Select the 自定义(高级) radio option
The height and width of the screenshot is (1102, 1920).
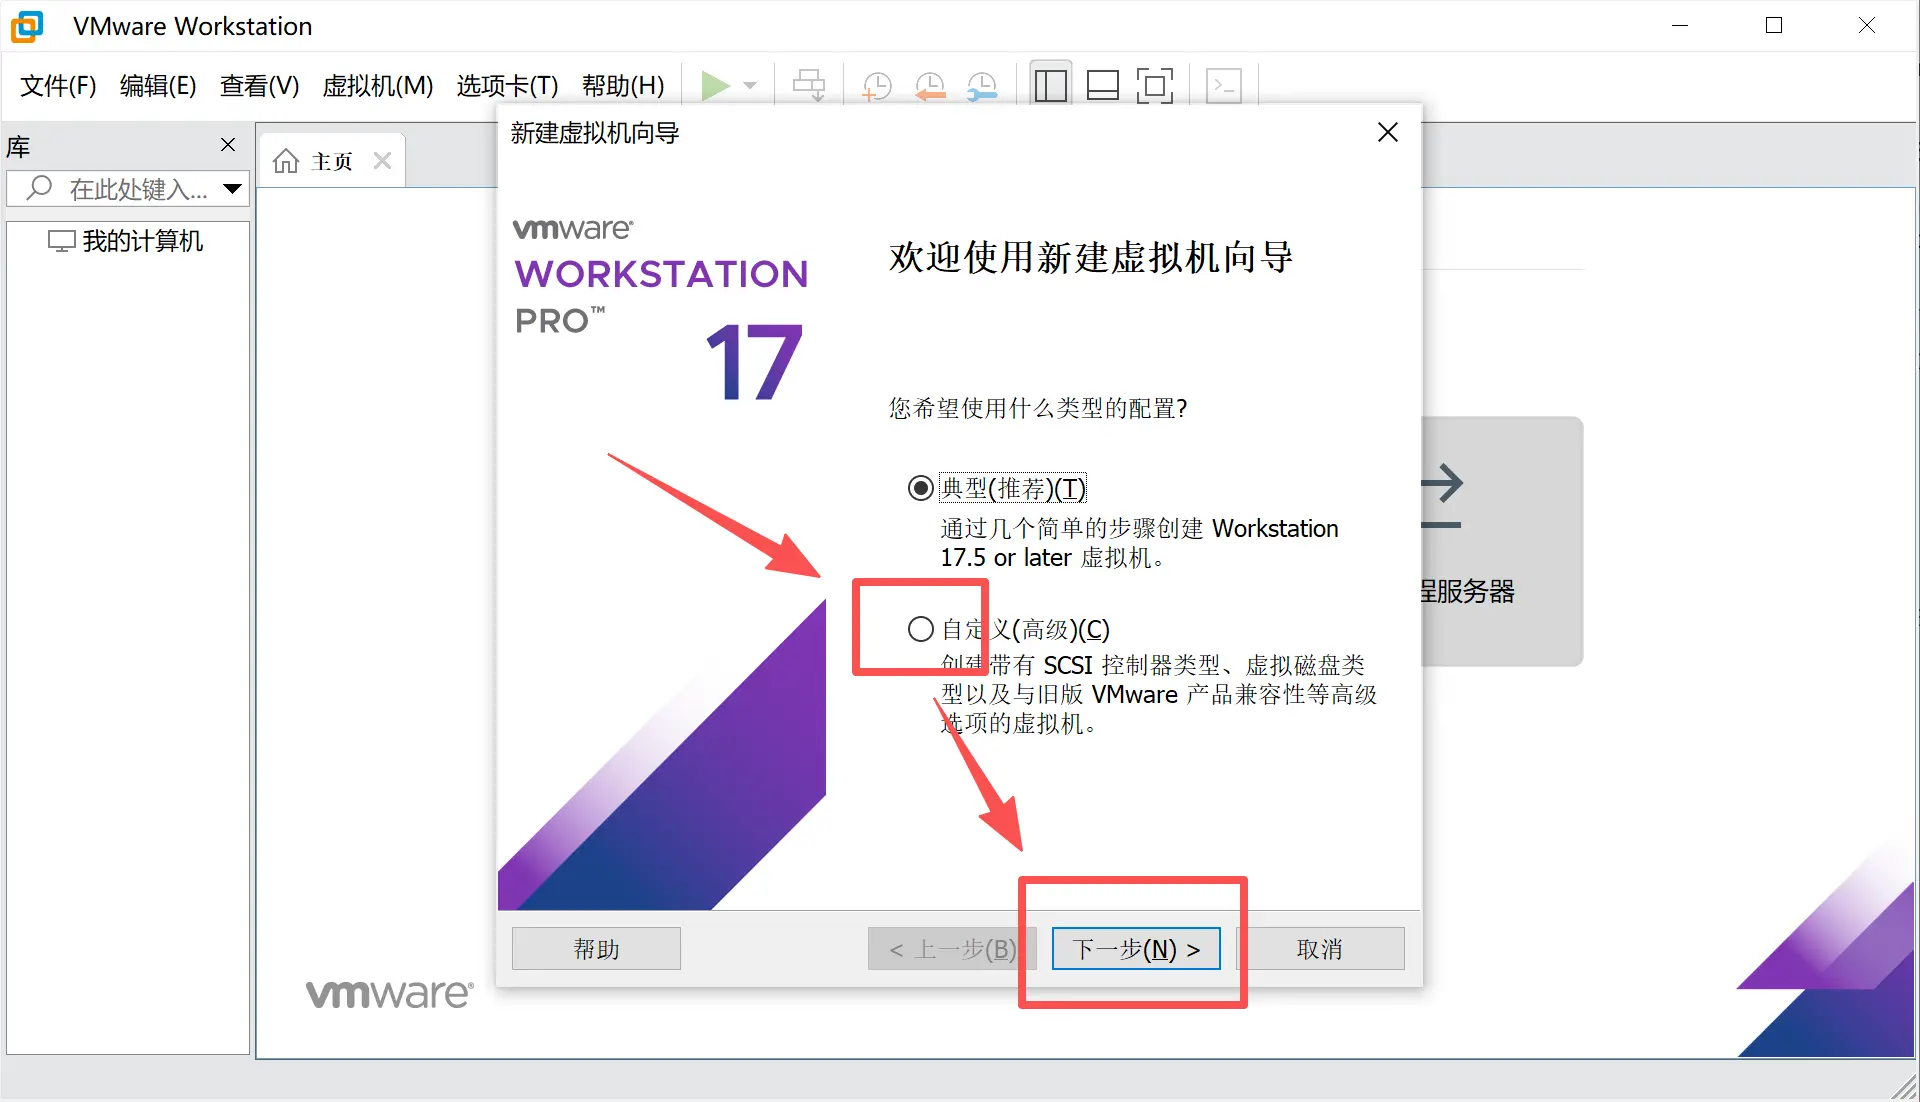(920, 629)
